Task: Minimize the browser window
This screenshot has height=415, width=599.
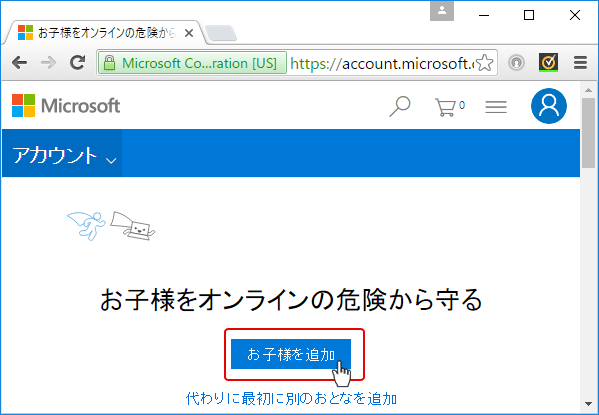Action: coord(484,15)
